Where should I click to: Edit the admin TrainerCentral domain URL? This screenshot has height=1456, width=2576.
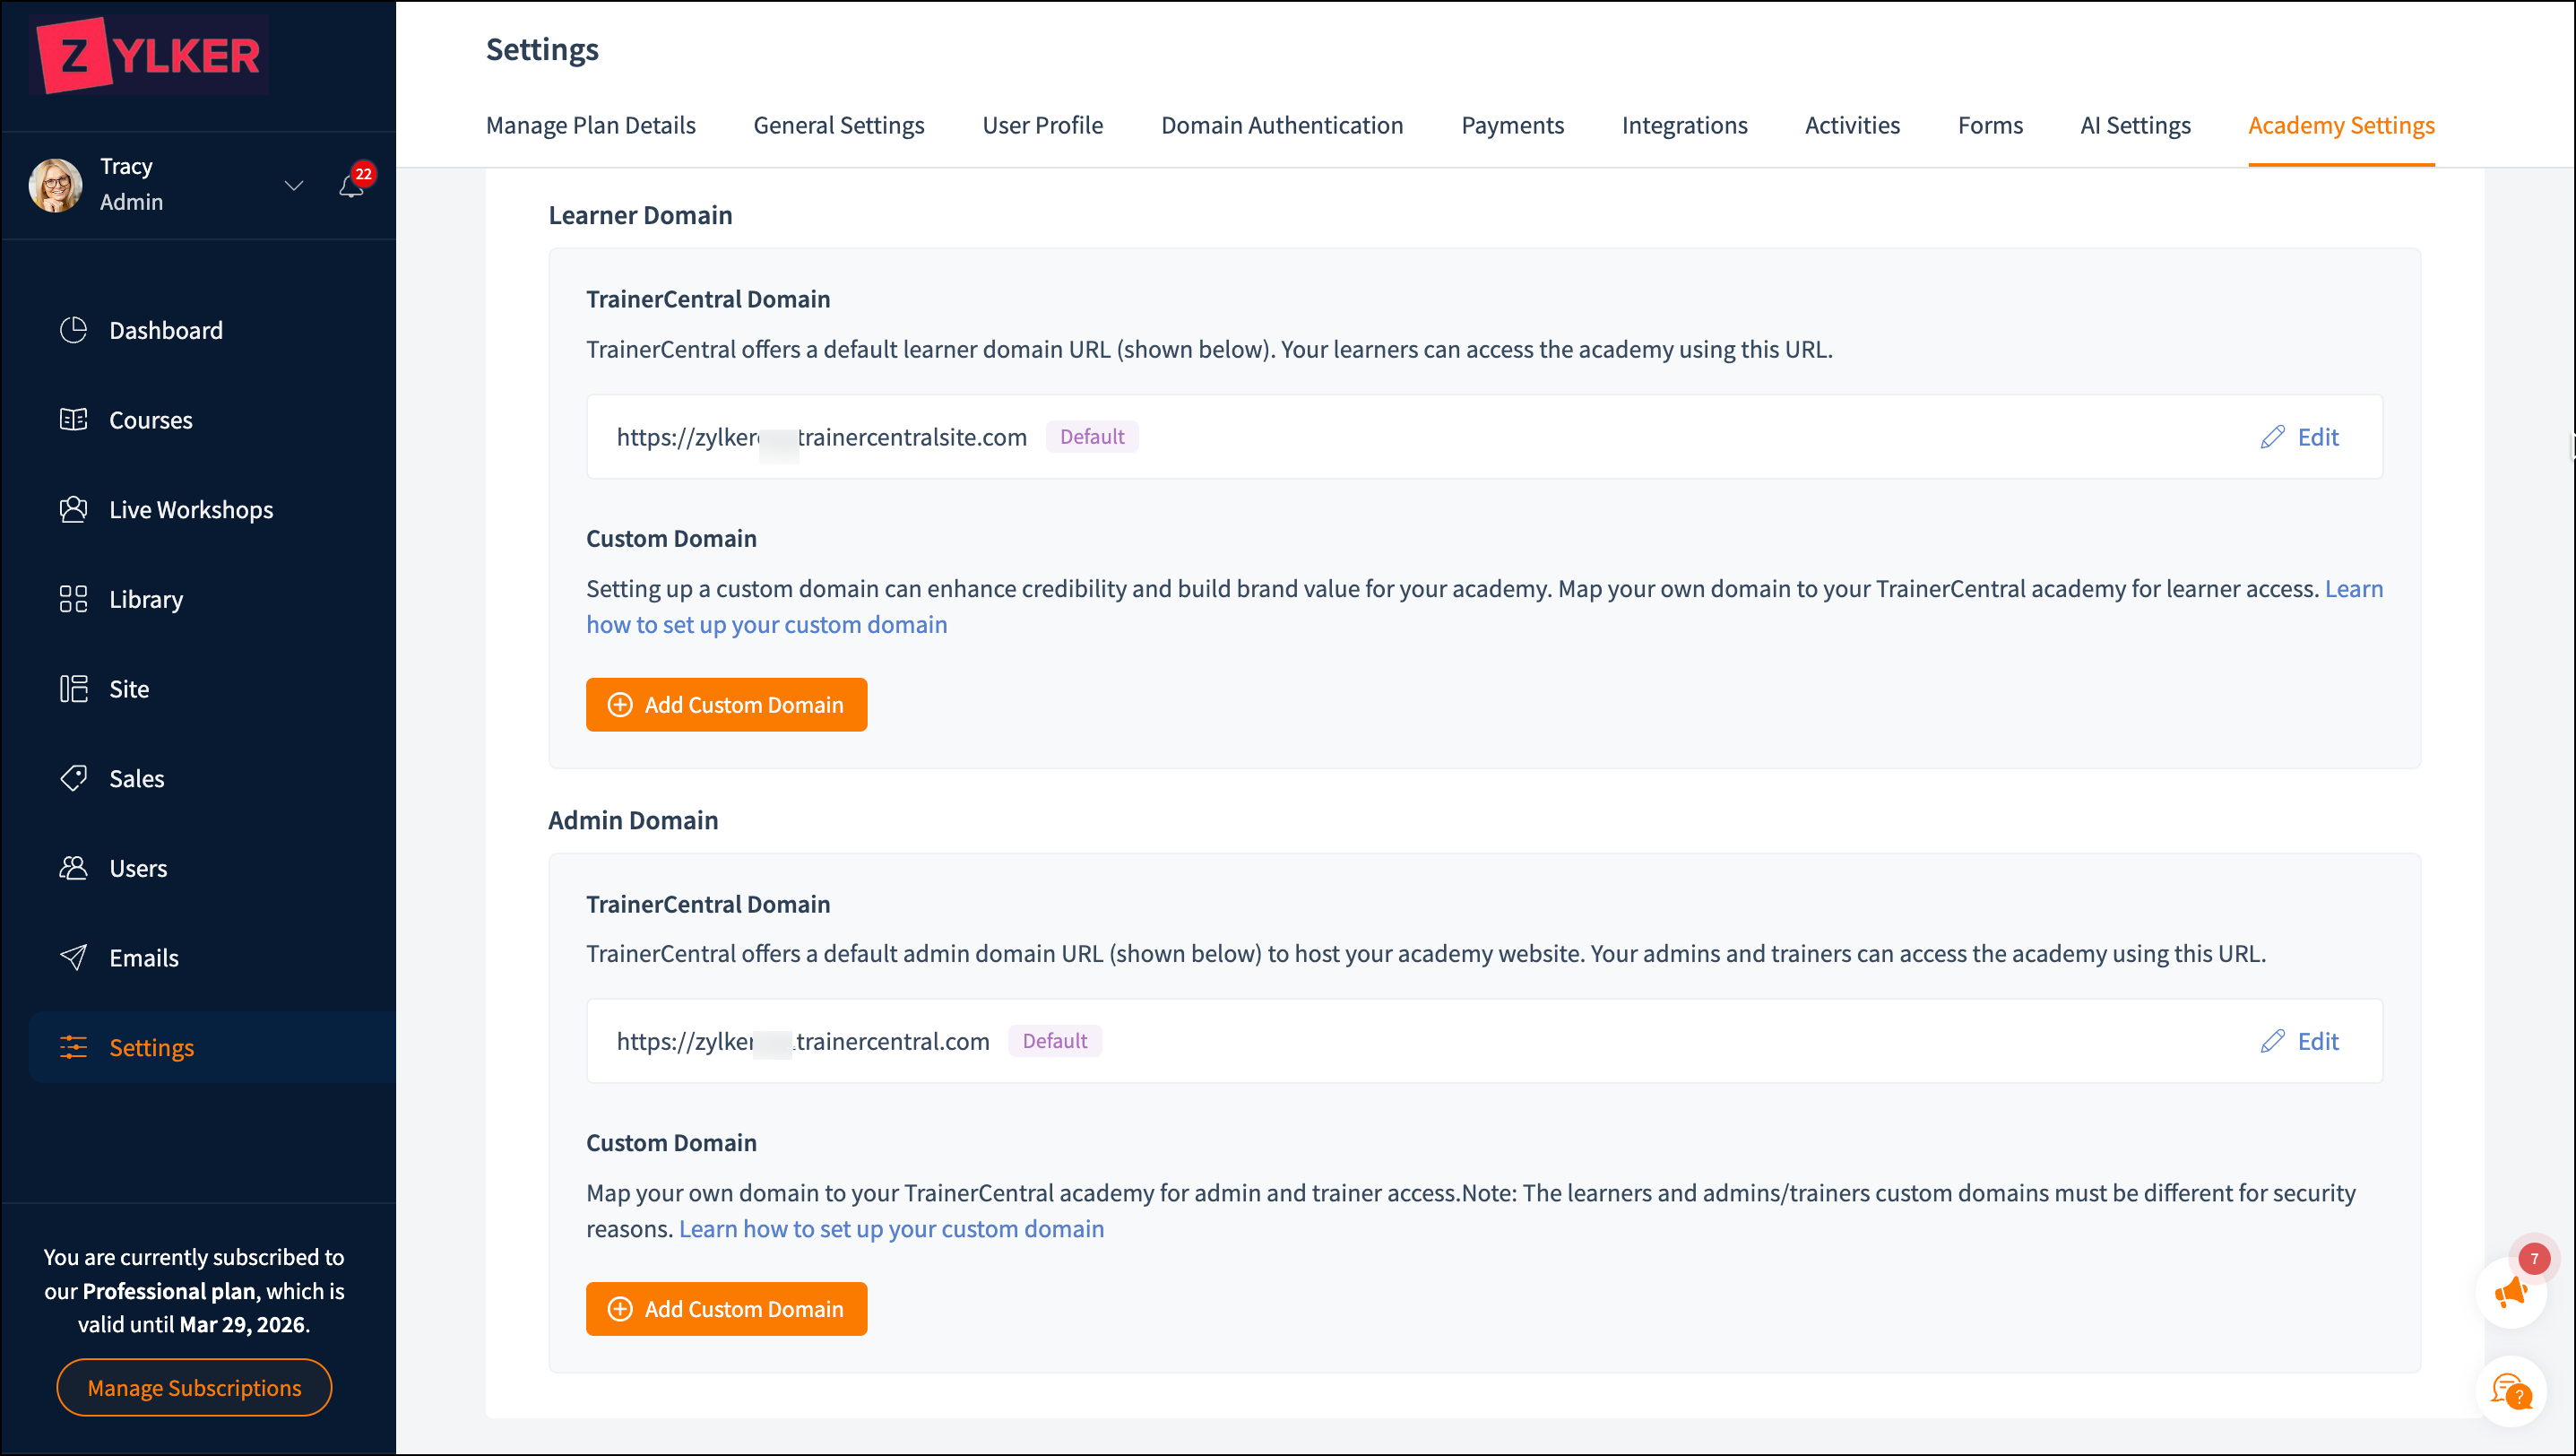click(x=2299, y=1041)
